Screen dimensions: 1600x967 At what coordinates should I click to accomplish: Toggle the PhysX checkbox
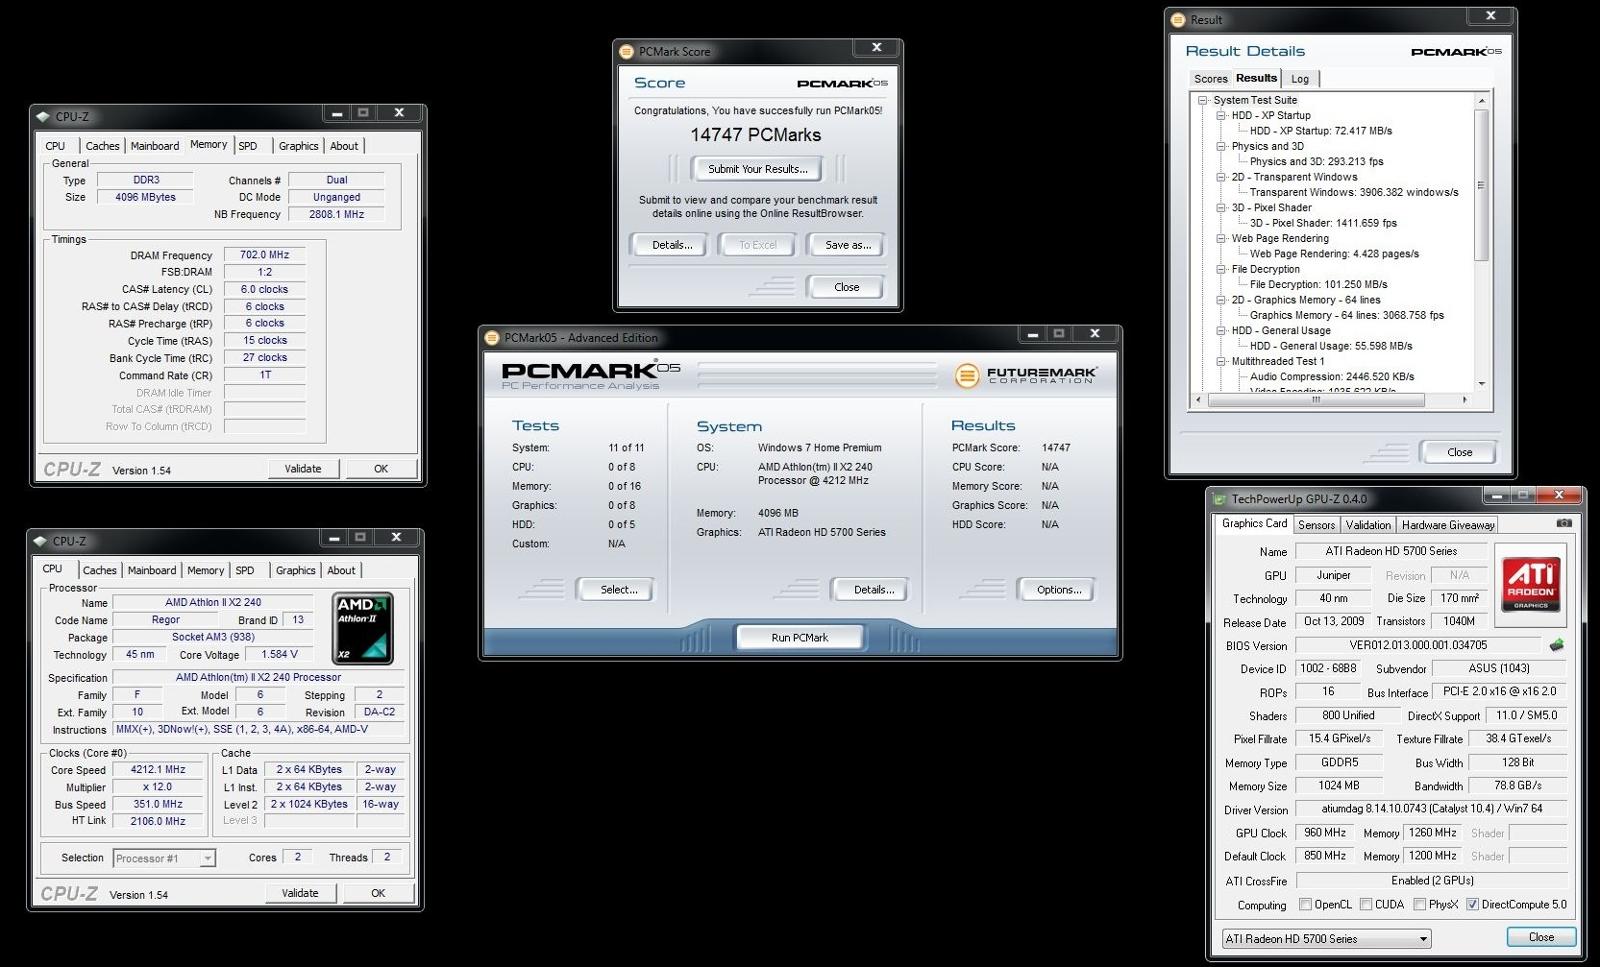pos(1419,904)
